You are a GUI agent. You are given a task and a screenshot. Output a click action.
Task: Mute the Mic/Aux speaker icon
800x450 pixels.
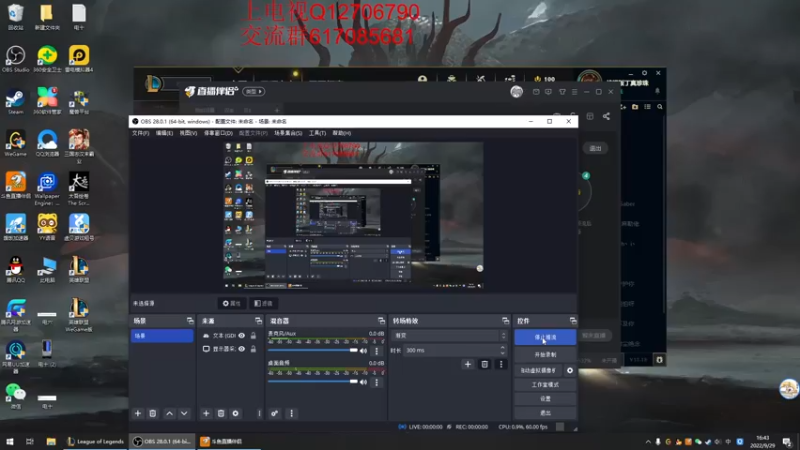pos(363,351)
